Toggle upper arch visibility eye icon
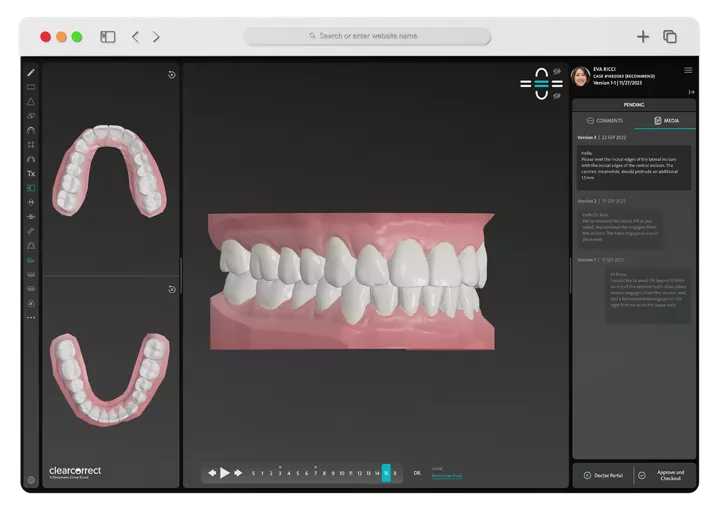This screenshot has width=720, height=513. click(556, 72)
